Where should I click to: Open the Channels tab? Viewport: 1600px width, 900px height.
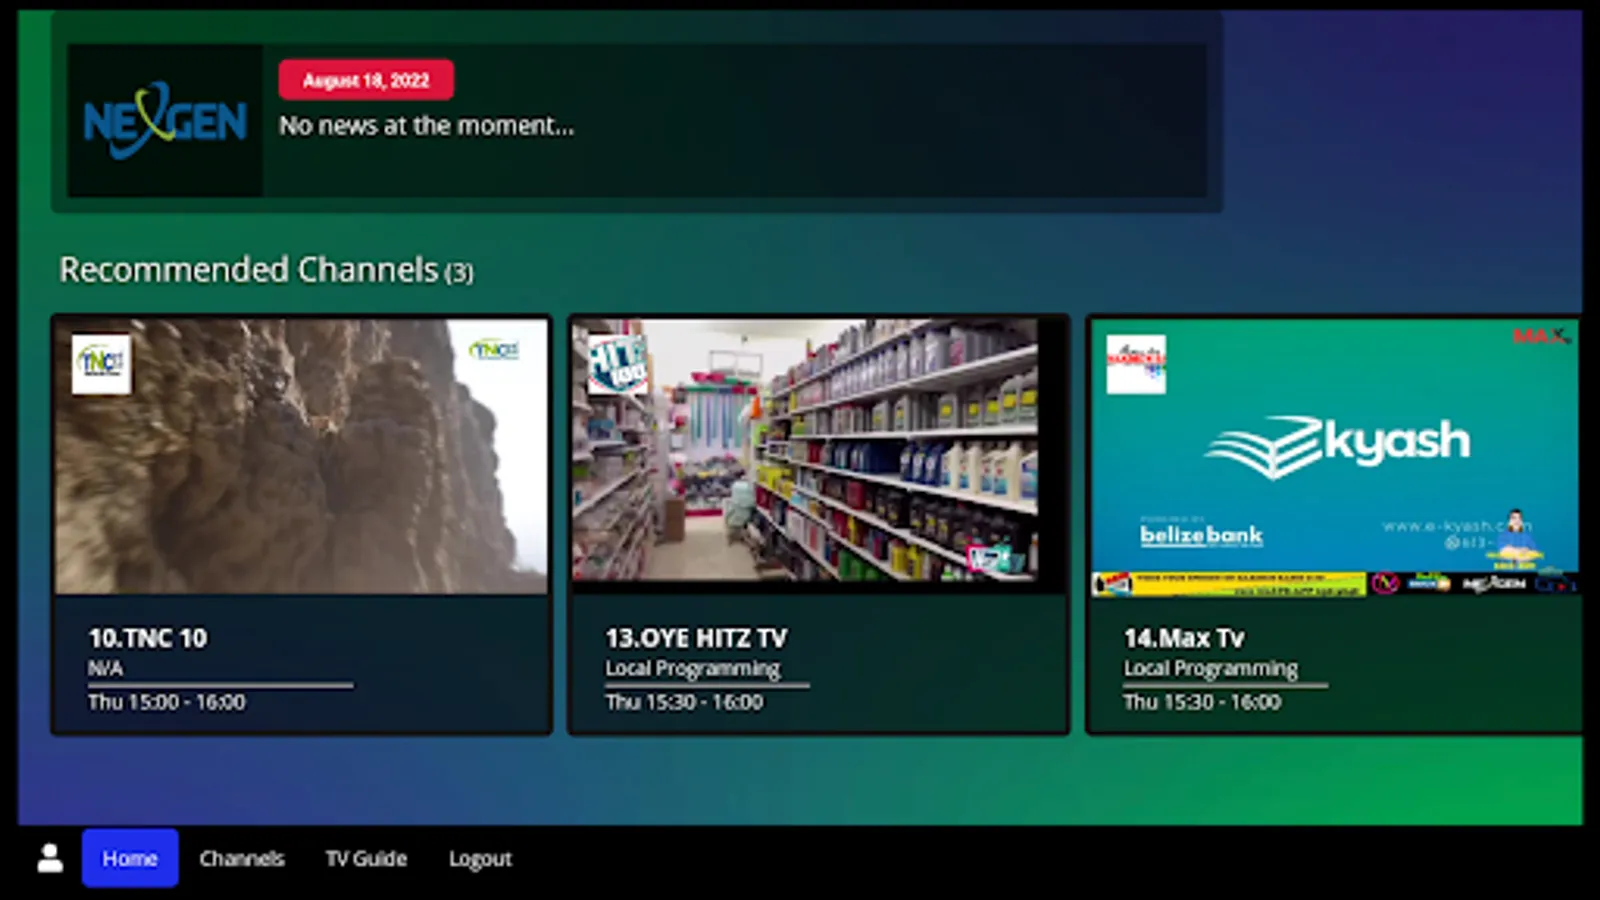click(x=242, y=858)
